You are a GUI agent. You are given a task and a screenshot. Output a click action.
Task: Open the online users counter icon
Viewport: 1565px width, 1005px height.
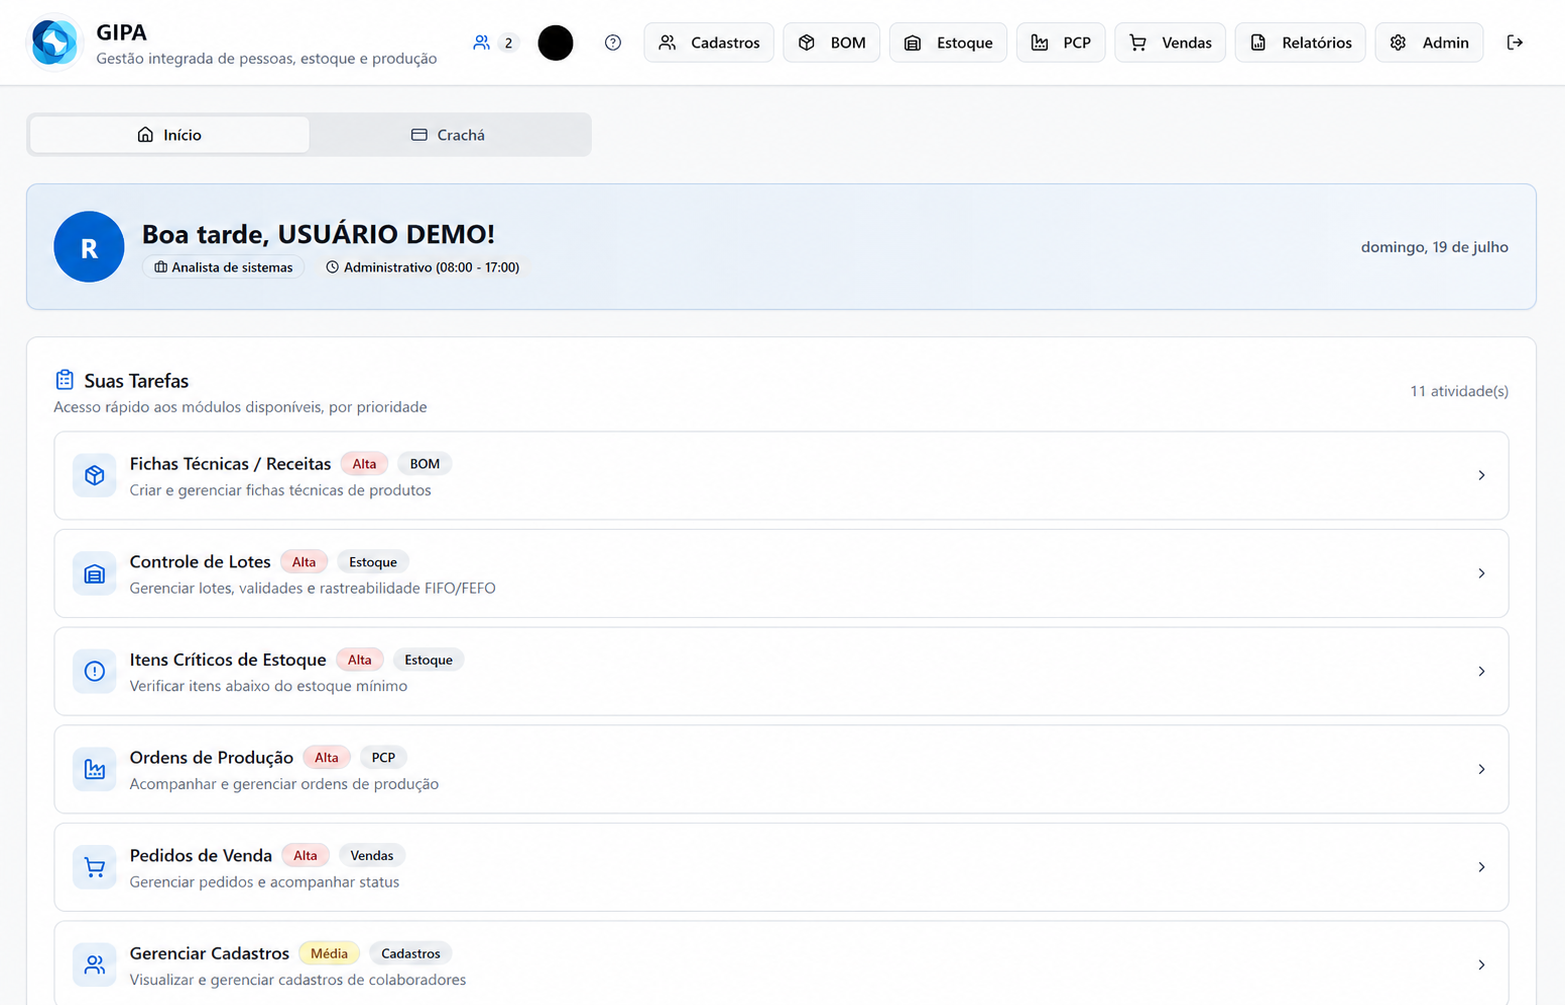pos(482,42)
